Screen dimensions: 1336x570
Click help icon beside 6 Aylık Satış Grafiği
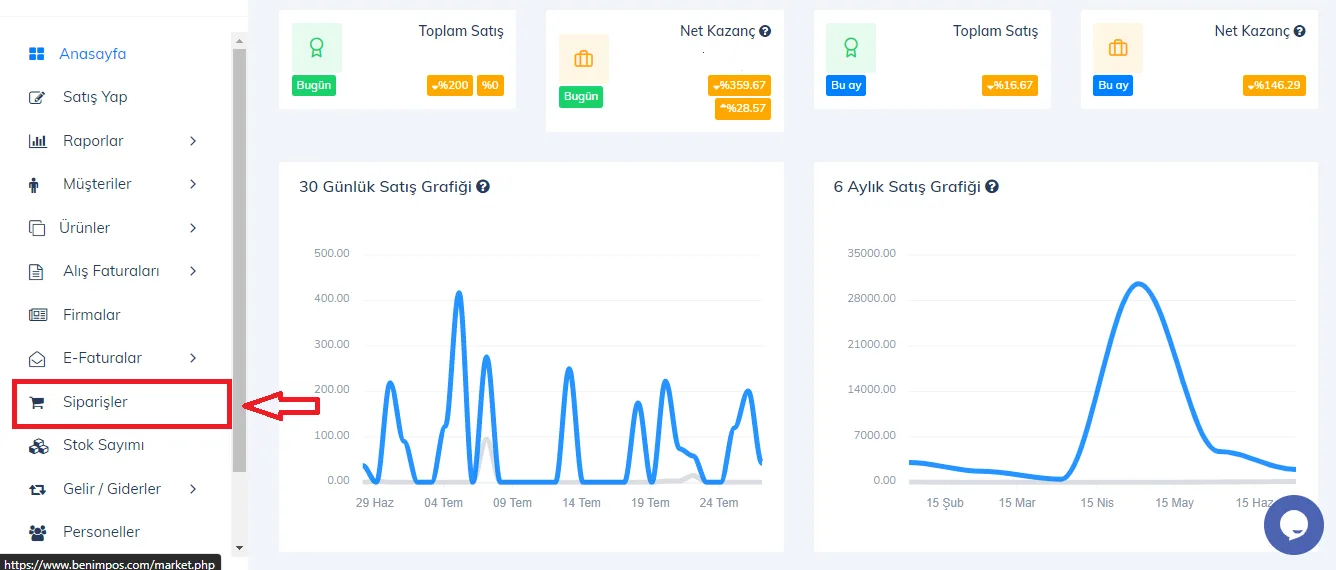pyautogui.click(x=992, y=187)
